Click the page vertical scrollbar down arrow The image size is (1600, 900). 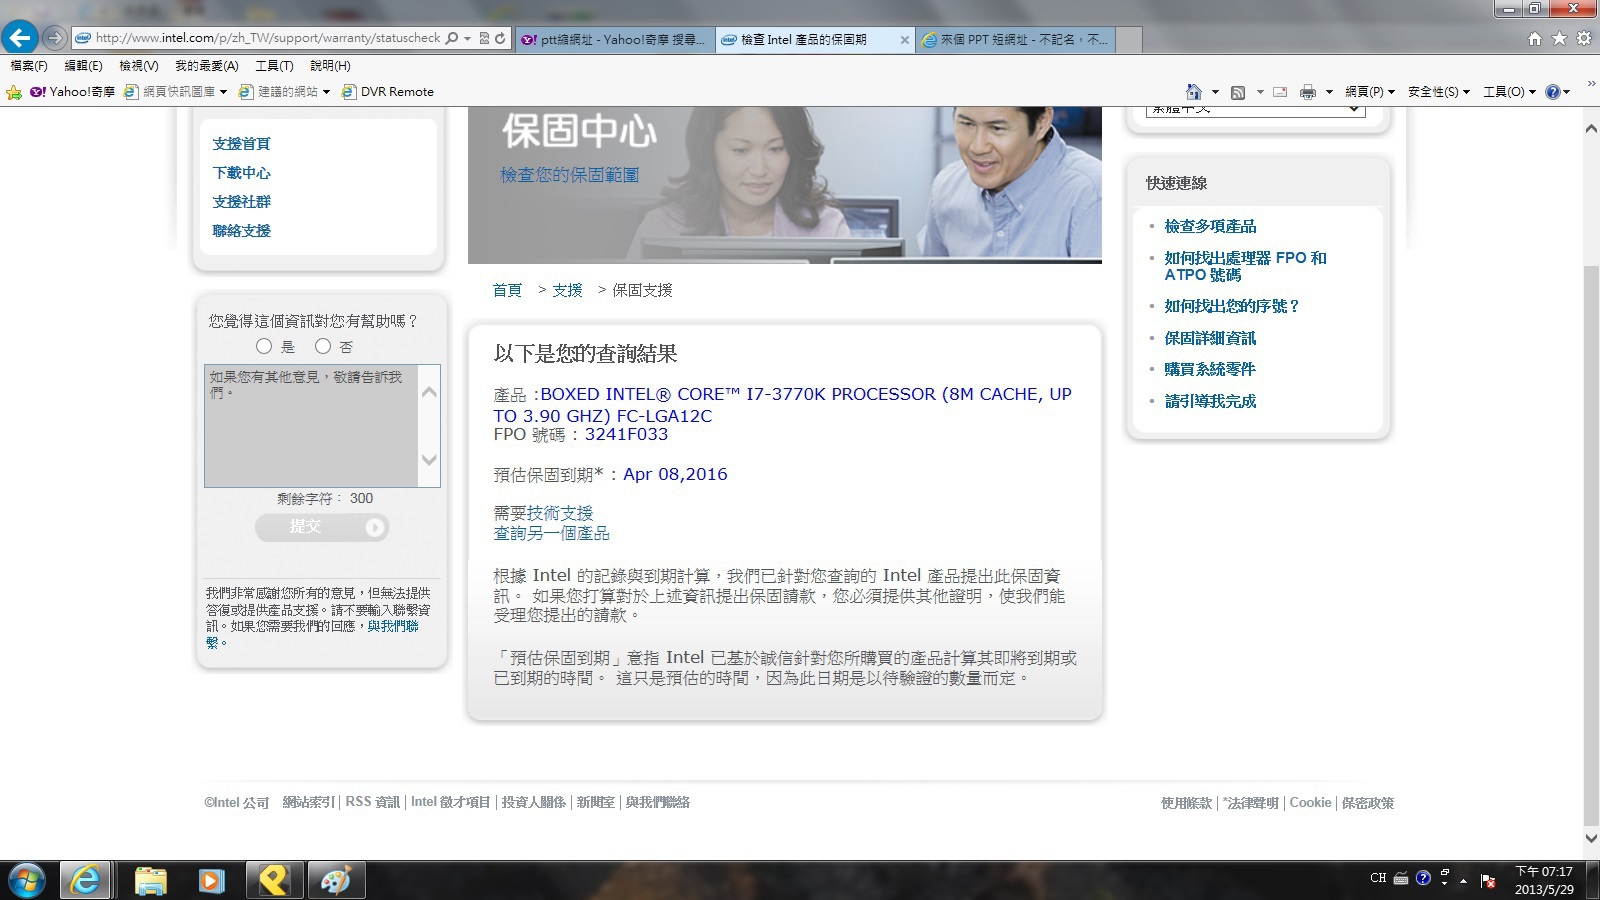coord(1591,838)
